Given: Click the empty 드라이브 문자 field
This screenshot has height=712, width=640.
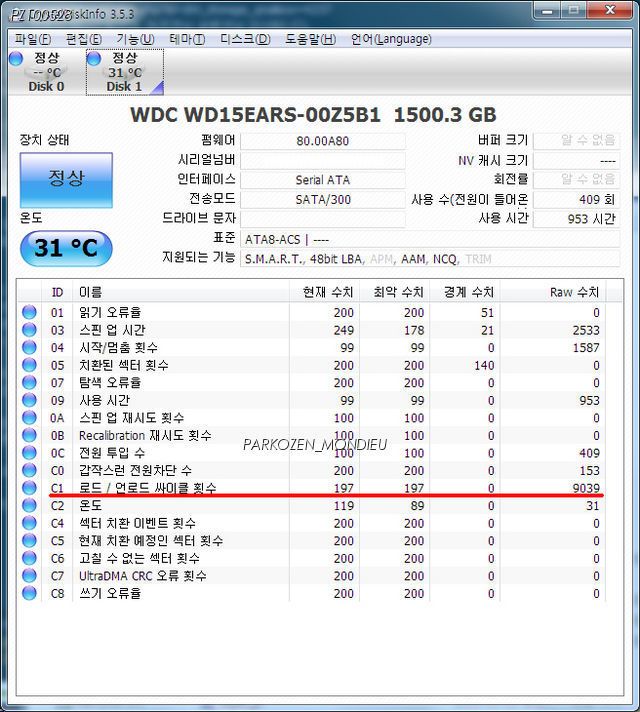Looking at the screenshot, I should click(322, 219).
